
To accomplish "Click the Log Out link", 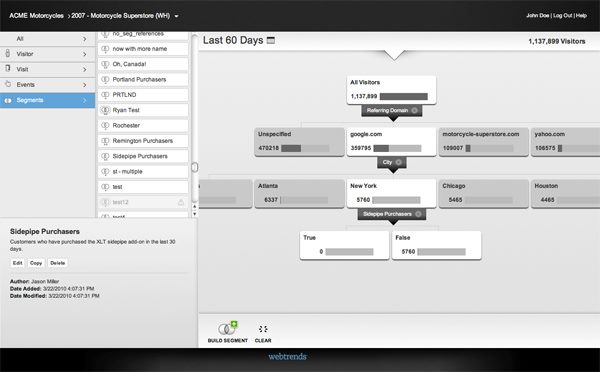I will [562, 15].
